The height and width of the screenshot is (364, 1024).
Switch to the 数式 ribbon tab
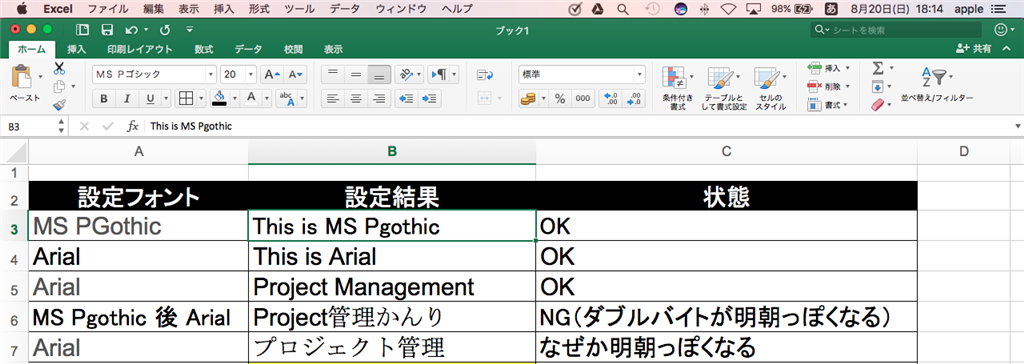tap(204, 49)
